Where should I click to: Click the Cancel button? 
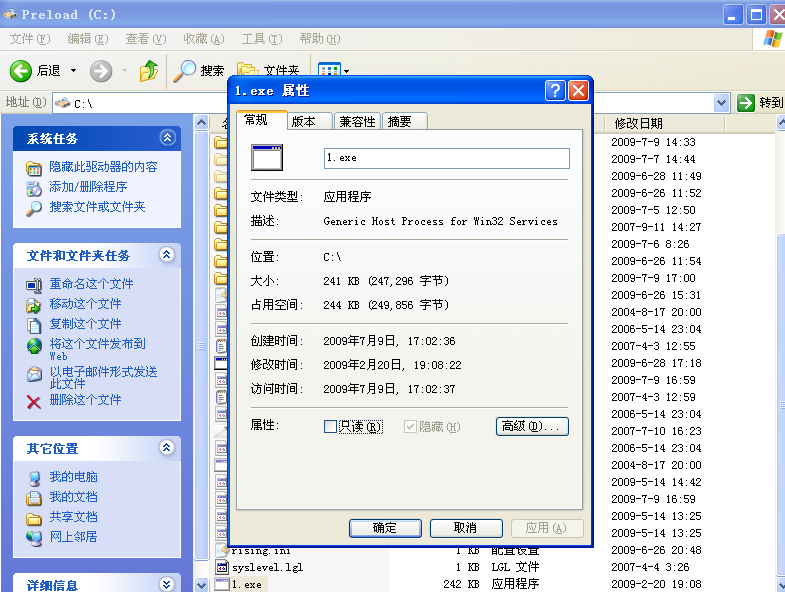coord(466,528)
